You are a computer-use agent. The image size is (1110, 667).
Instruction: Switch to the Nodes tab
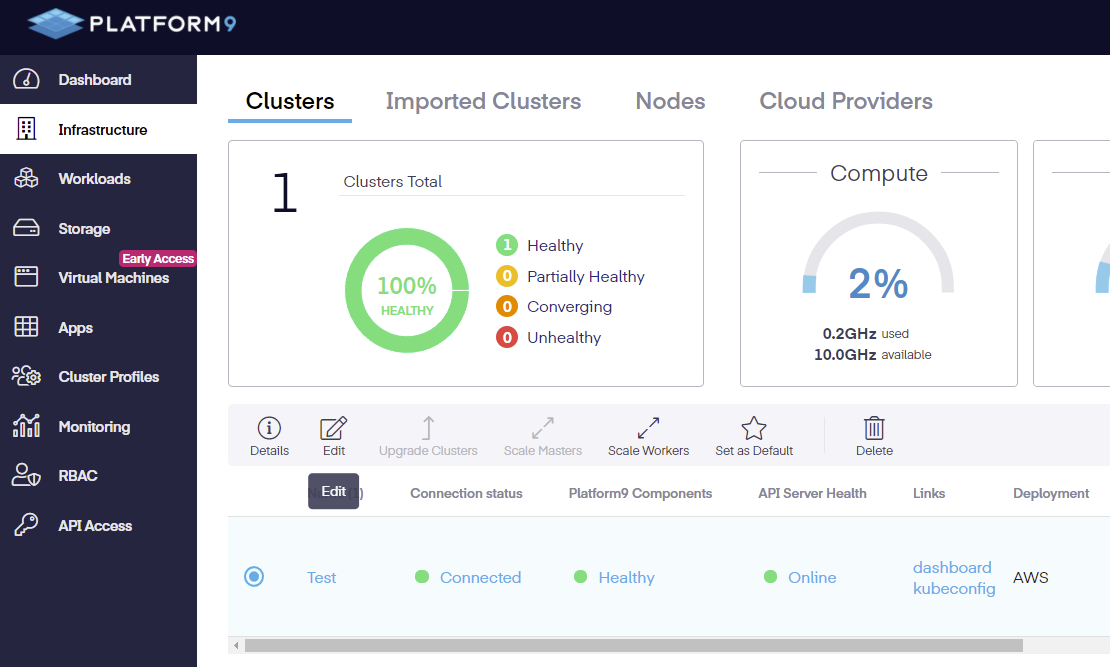pyautogui.click(x=670, y=101)
